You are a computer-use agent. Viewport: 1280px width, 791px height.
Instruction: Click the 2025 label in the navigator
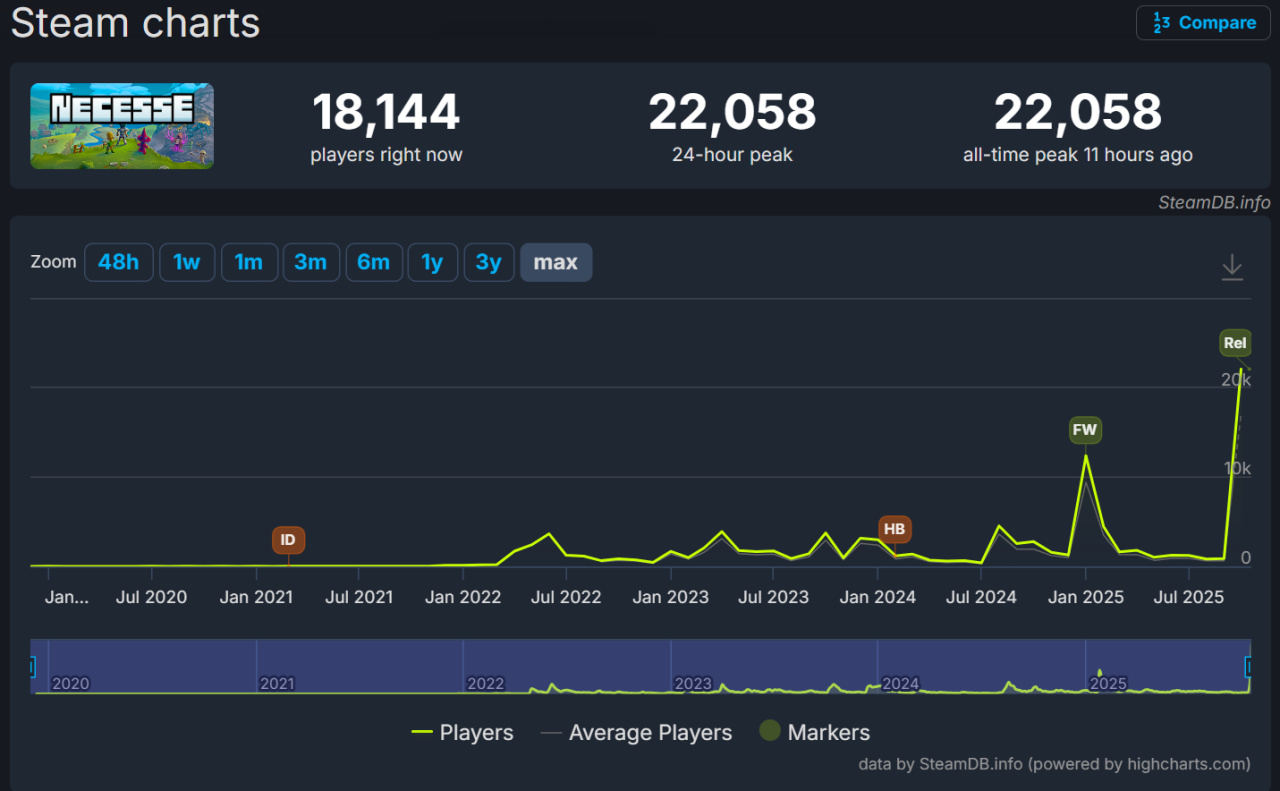1108,684
